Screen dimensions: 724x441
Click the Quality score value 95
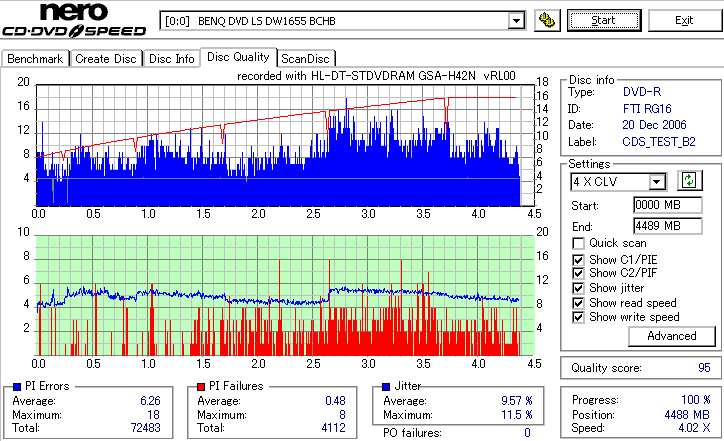click(704, 368)
